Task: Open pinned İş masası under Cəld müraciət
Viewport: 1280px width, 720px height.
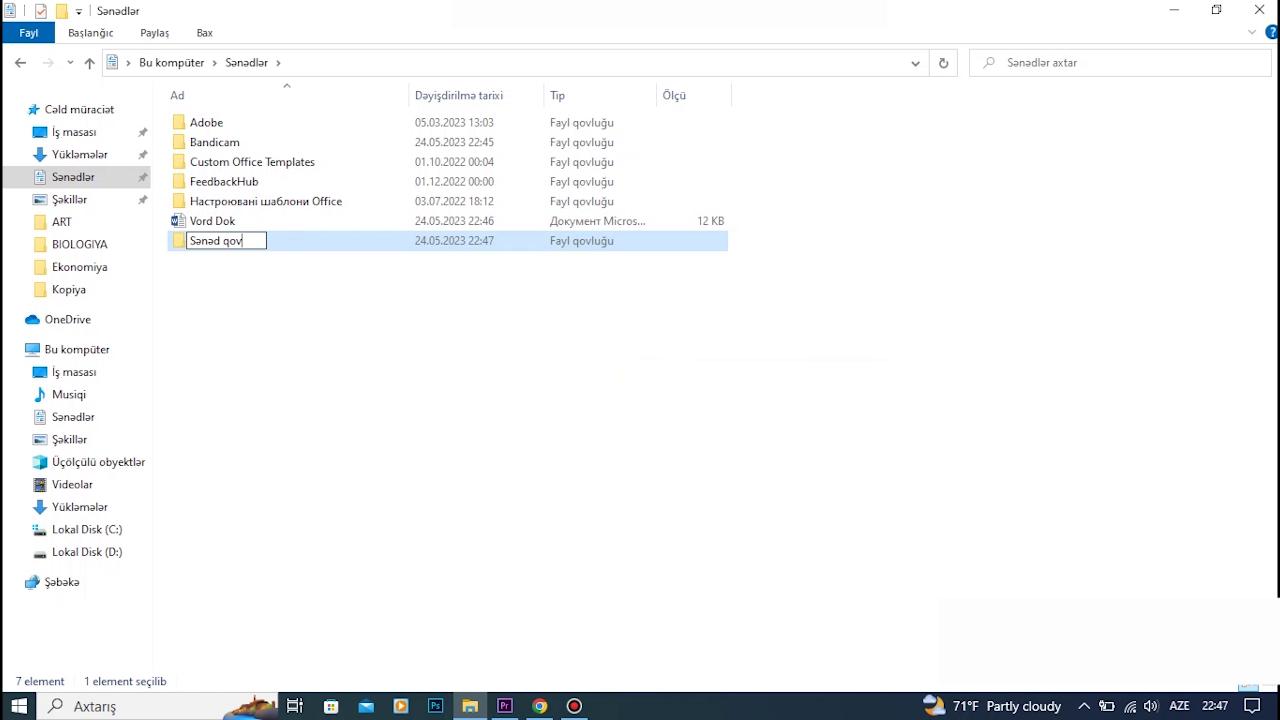Action: (74, 132)
